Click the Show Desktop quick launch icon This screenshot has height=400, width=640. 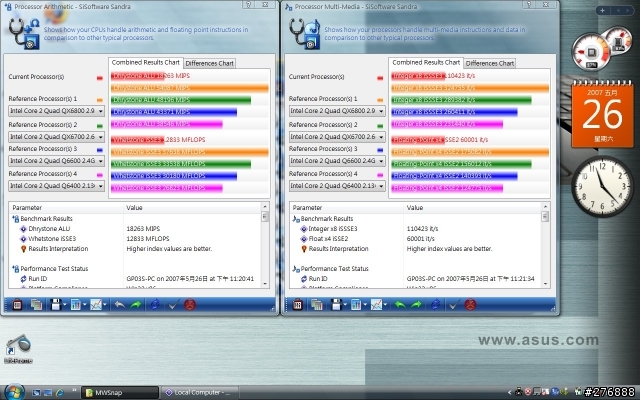pos(36,393)
